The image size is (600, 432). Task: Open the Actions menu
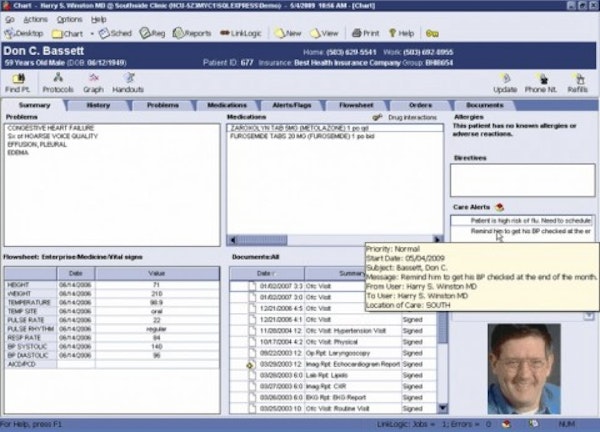[x=35, y=19]
